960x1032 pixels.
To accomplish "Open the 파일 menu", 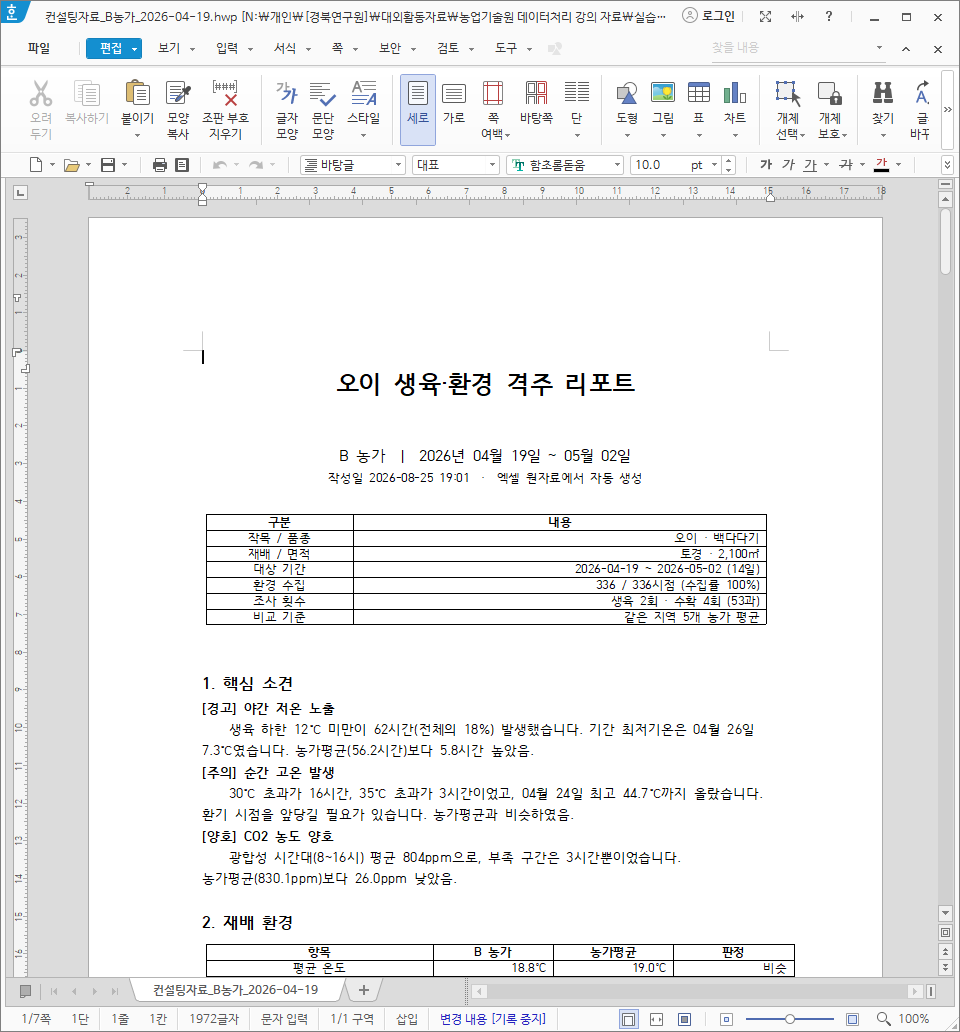I will click(x=39, y=48).
